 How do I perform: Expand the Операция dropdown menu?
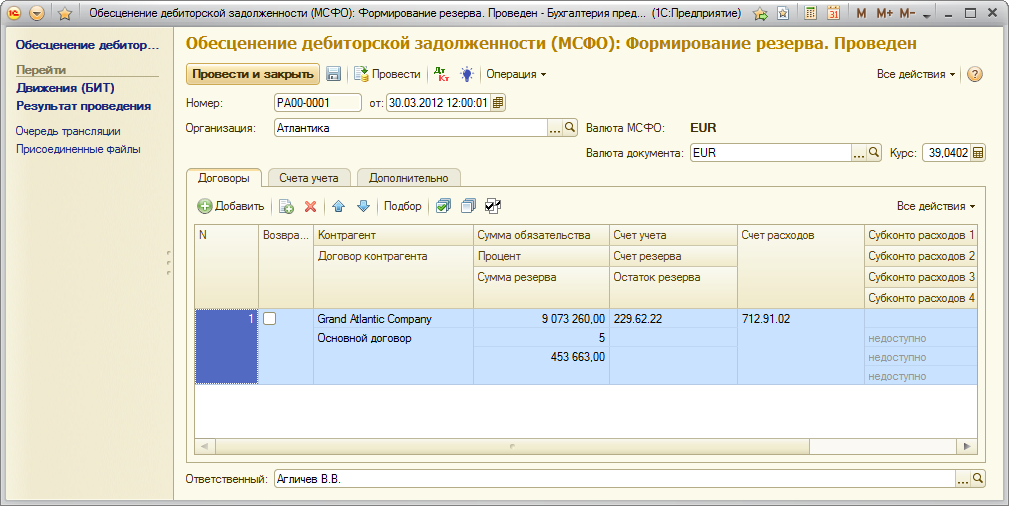pyautogui.click(x=516, y=75)
